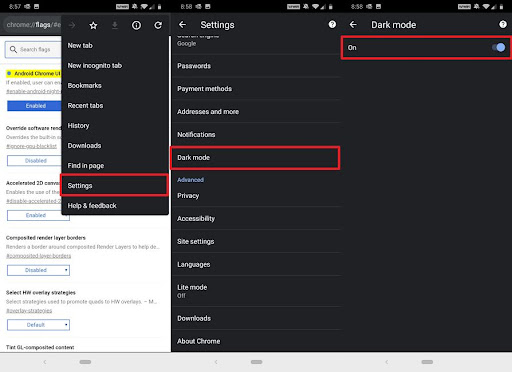Open Disabled dropdown for Composited render layer borders
Image resolution: width=512 pixels, height=372 pixels.
(38, 270)
